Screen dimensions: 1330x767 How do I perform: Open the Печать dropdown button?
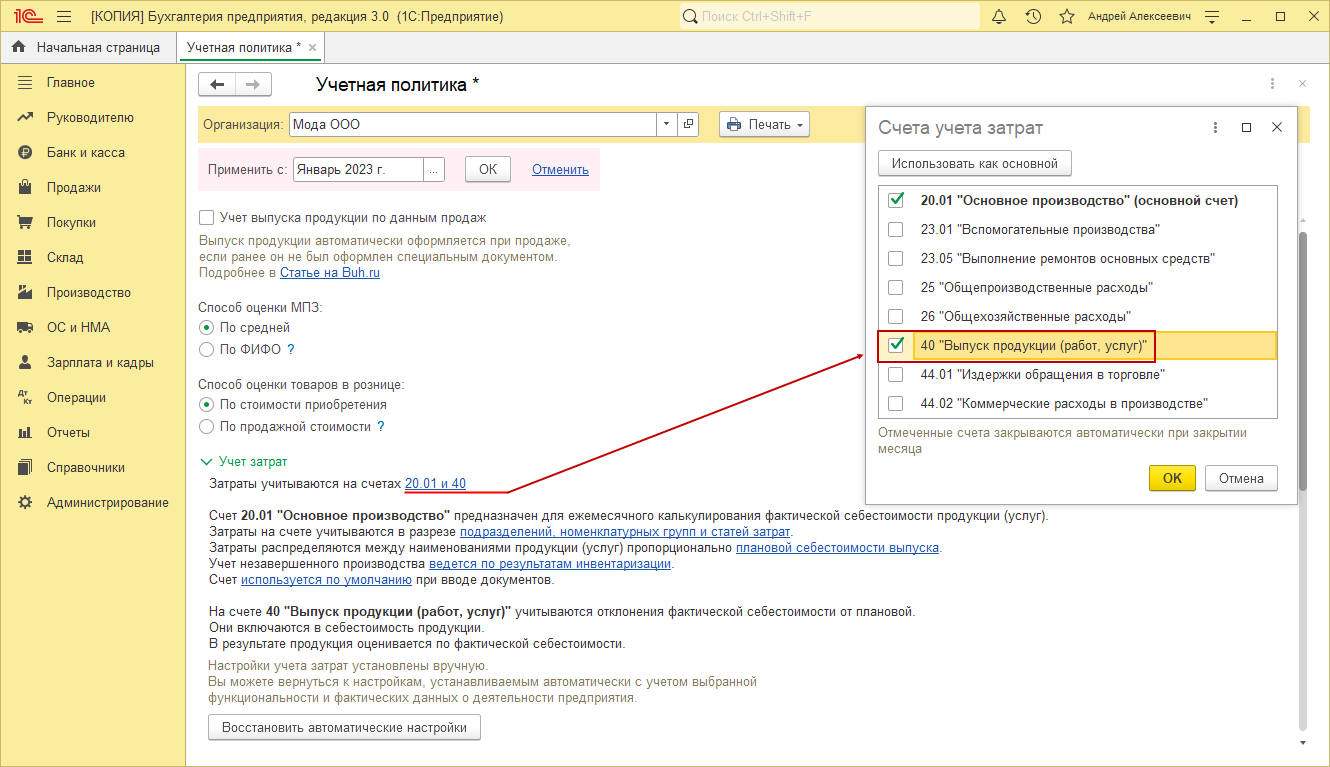(x=764, y=125)
